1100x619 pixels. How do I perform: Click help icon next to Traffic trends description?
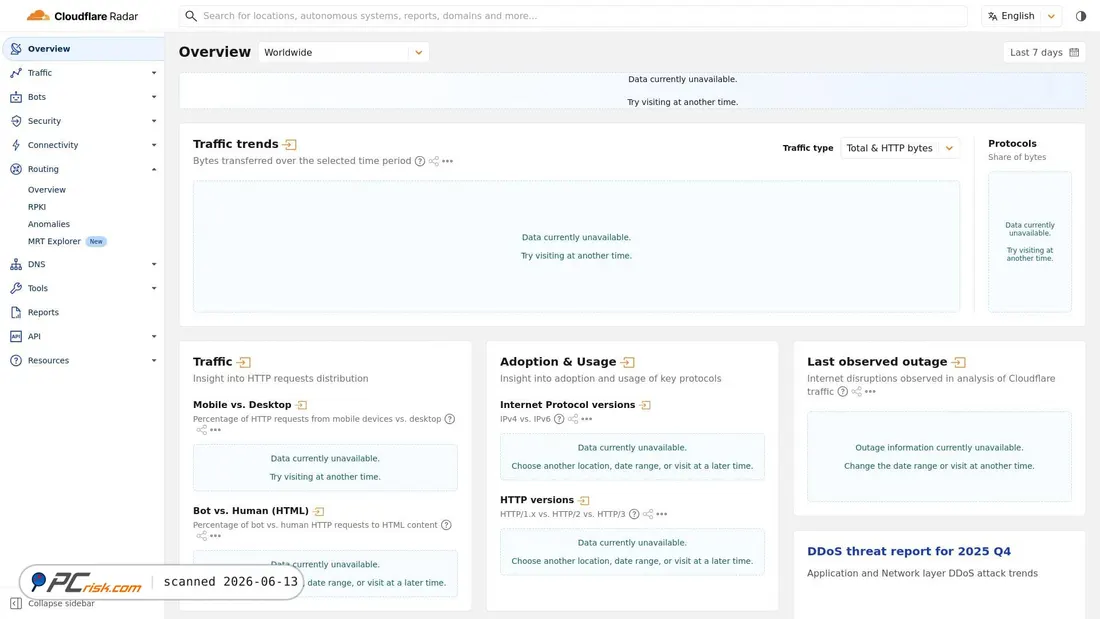click(420, 161)
